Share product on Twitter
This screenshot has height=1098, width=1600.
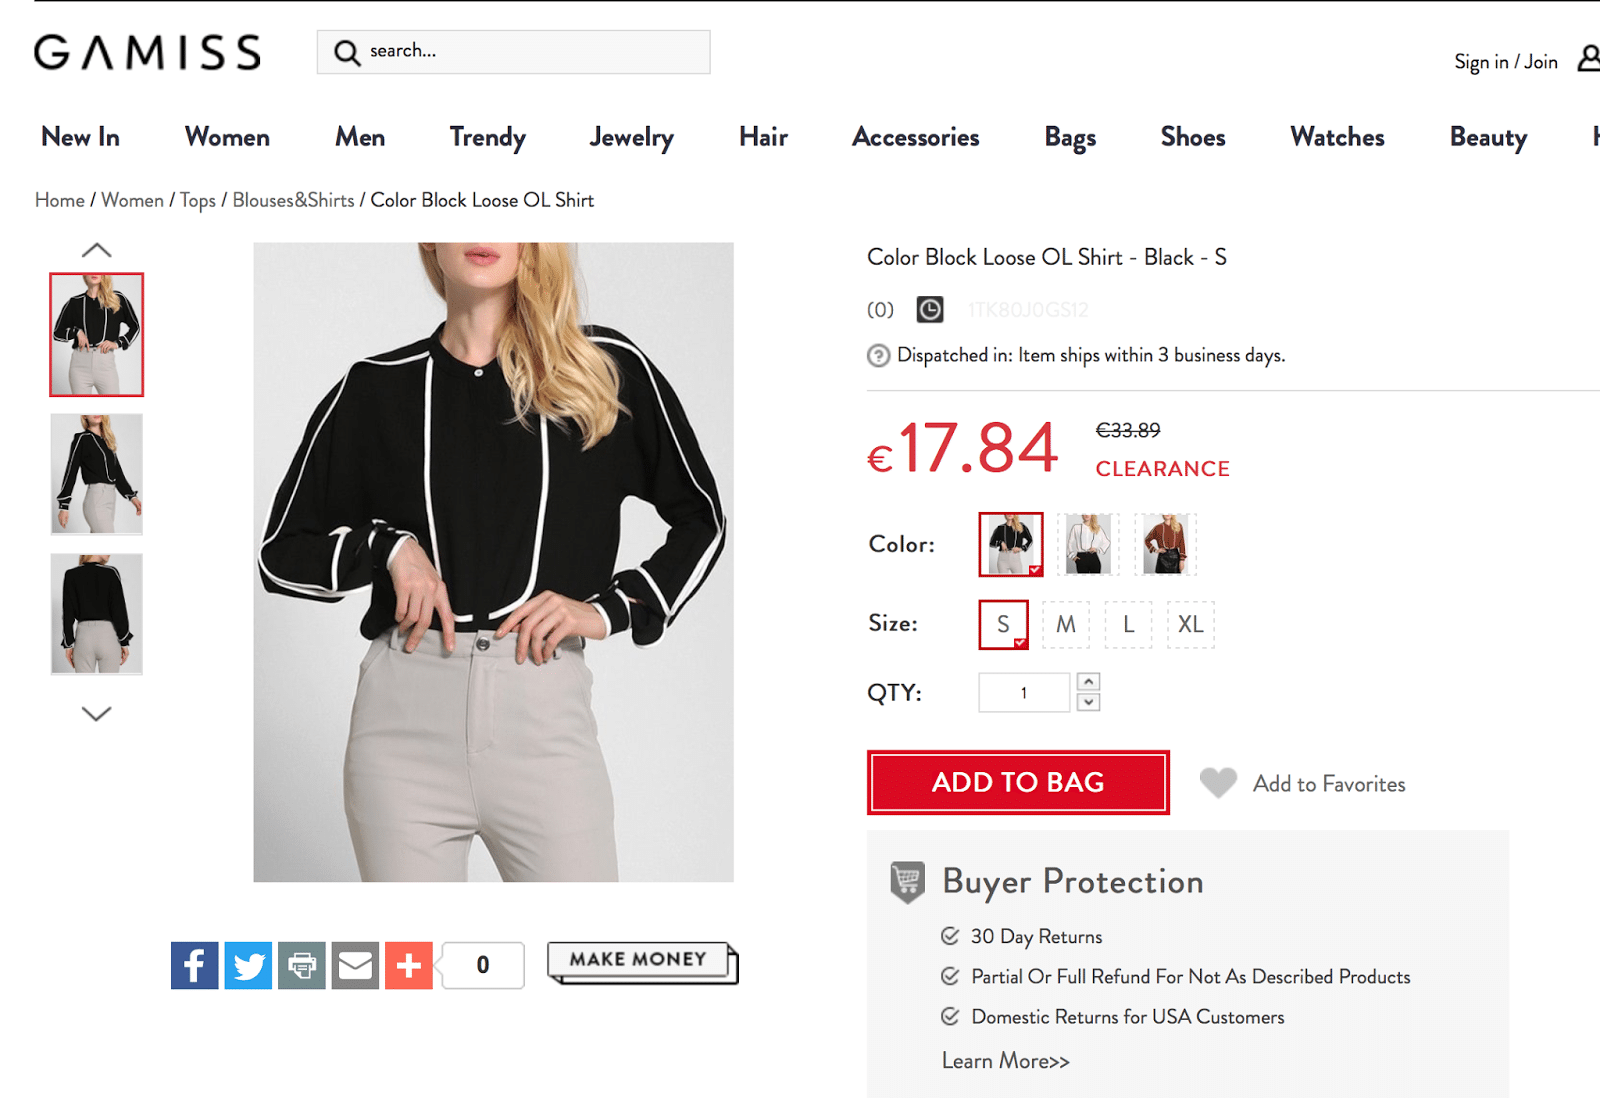click(x=248, y=965)
